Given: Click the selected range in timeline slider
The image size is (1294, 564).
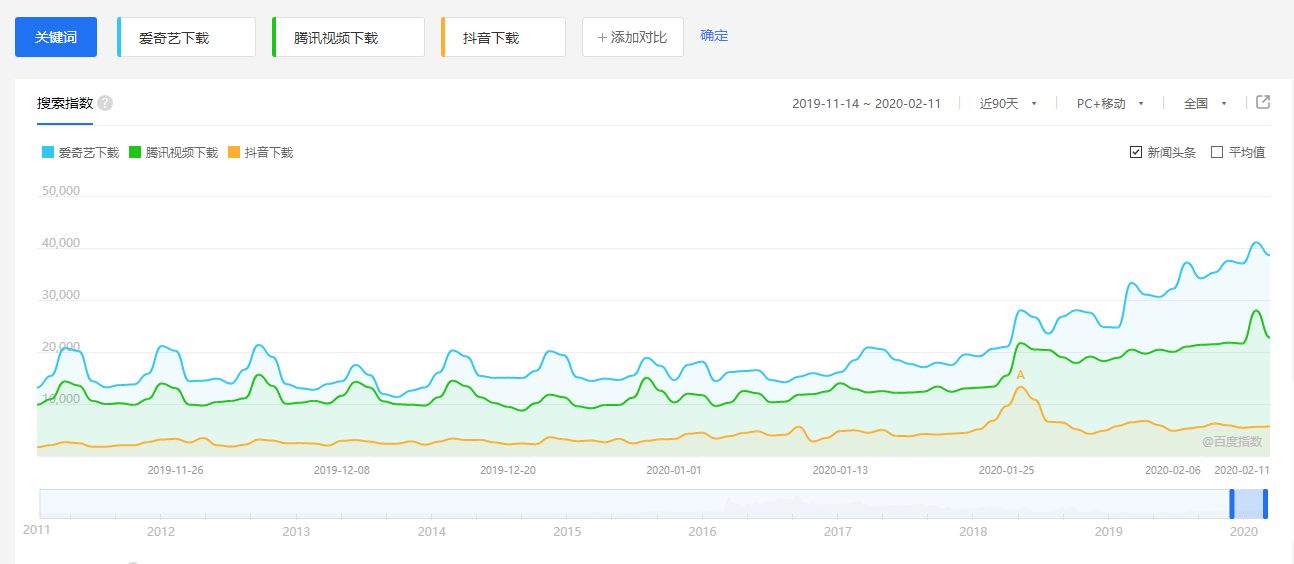Looking at the screenshot, I should tap(1249, 504).
